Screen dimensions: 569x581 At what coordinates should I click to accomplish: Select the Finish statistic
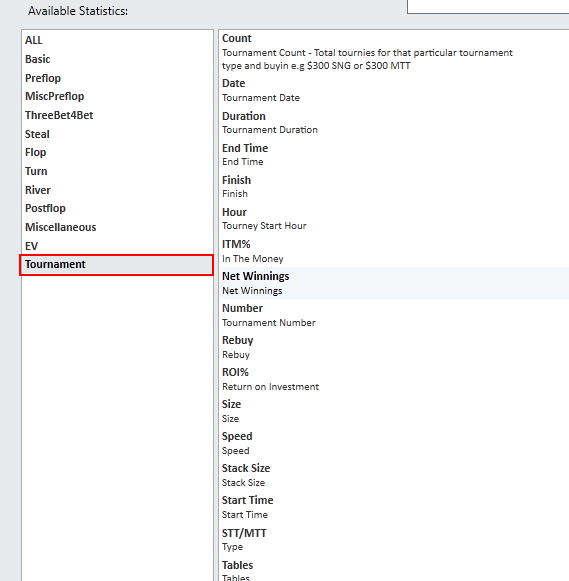[x=394, y=186]
